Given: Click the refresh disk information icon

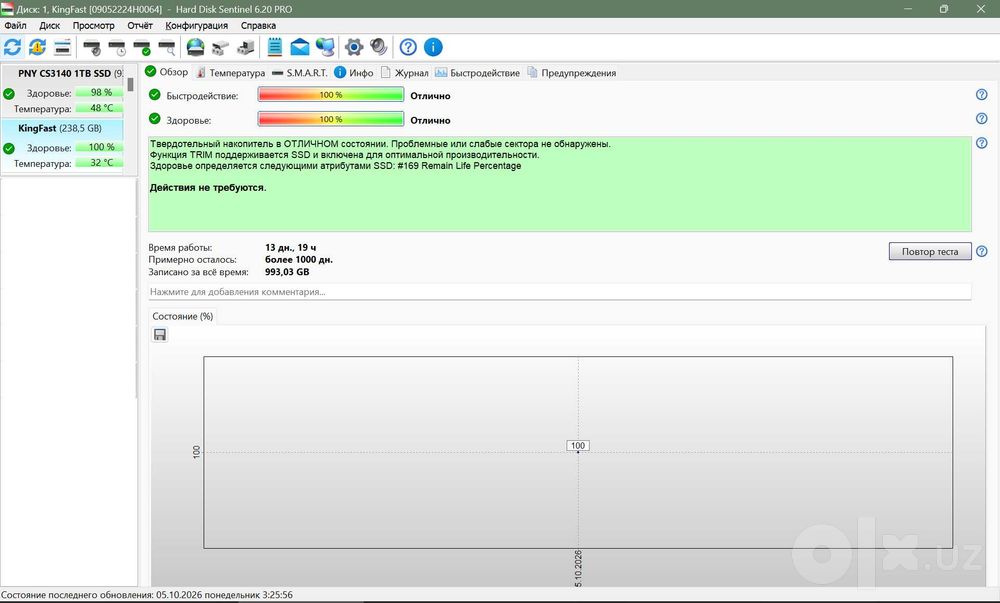Looking at the screenshot, I should coord(12,47).
